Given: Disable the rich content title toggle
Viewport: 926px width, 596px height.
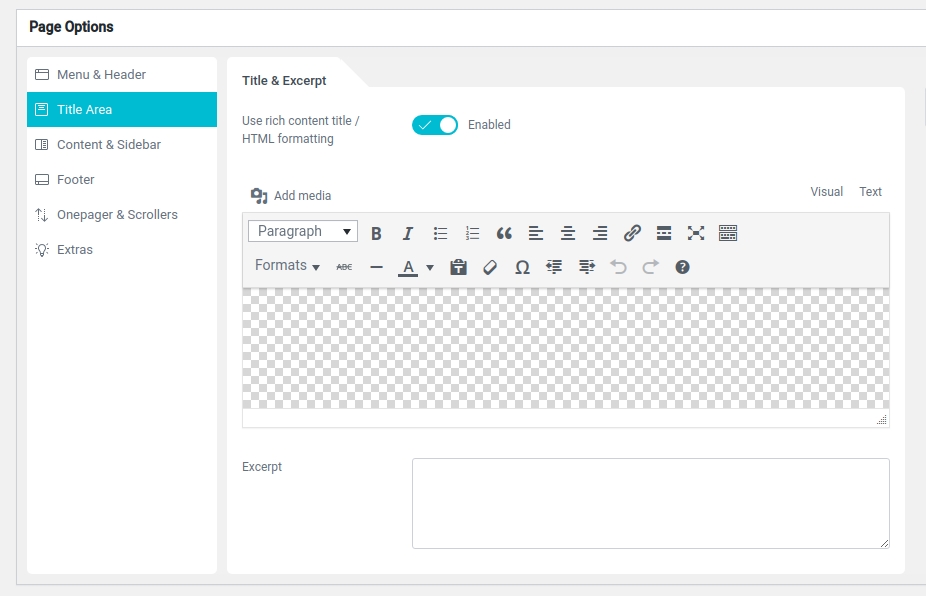Looking at the screenshot, I should point(435,125).
